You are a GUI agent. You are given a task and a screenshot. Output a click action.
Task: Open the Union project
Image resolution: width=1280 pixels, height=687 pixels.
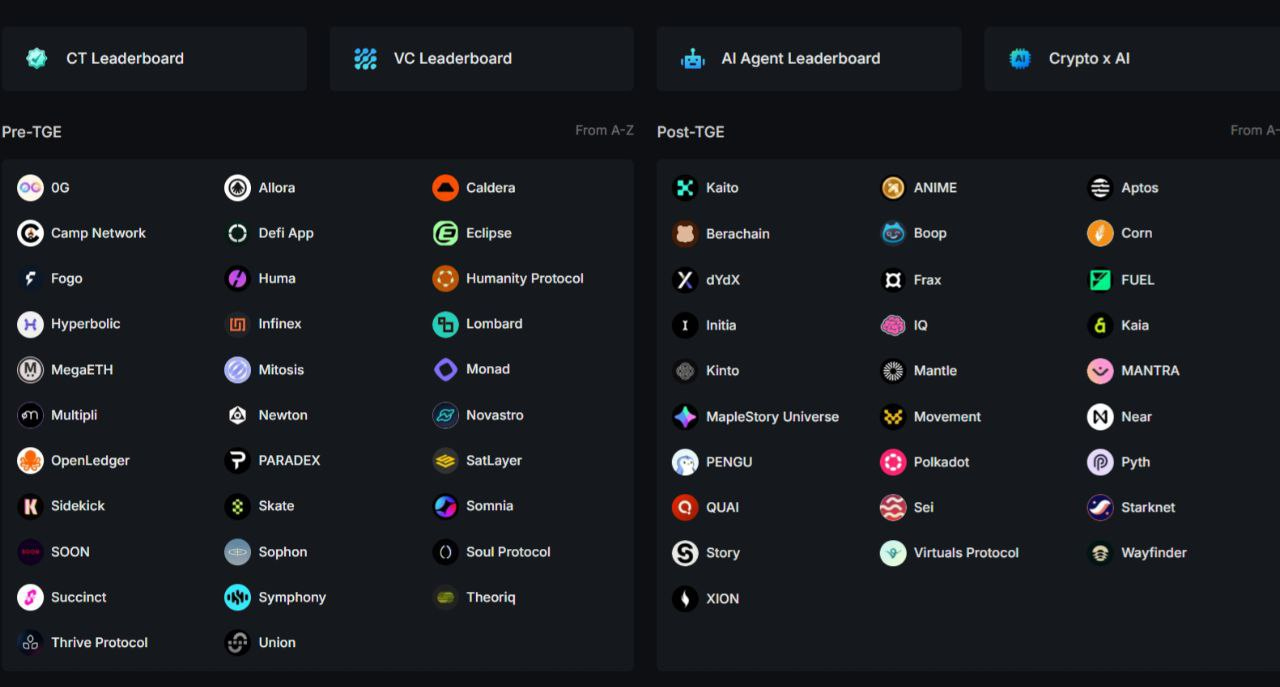tap(260, 643)
